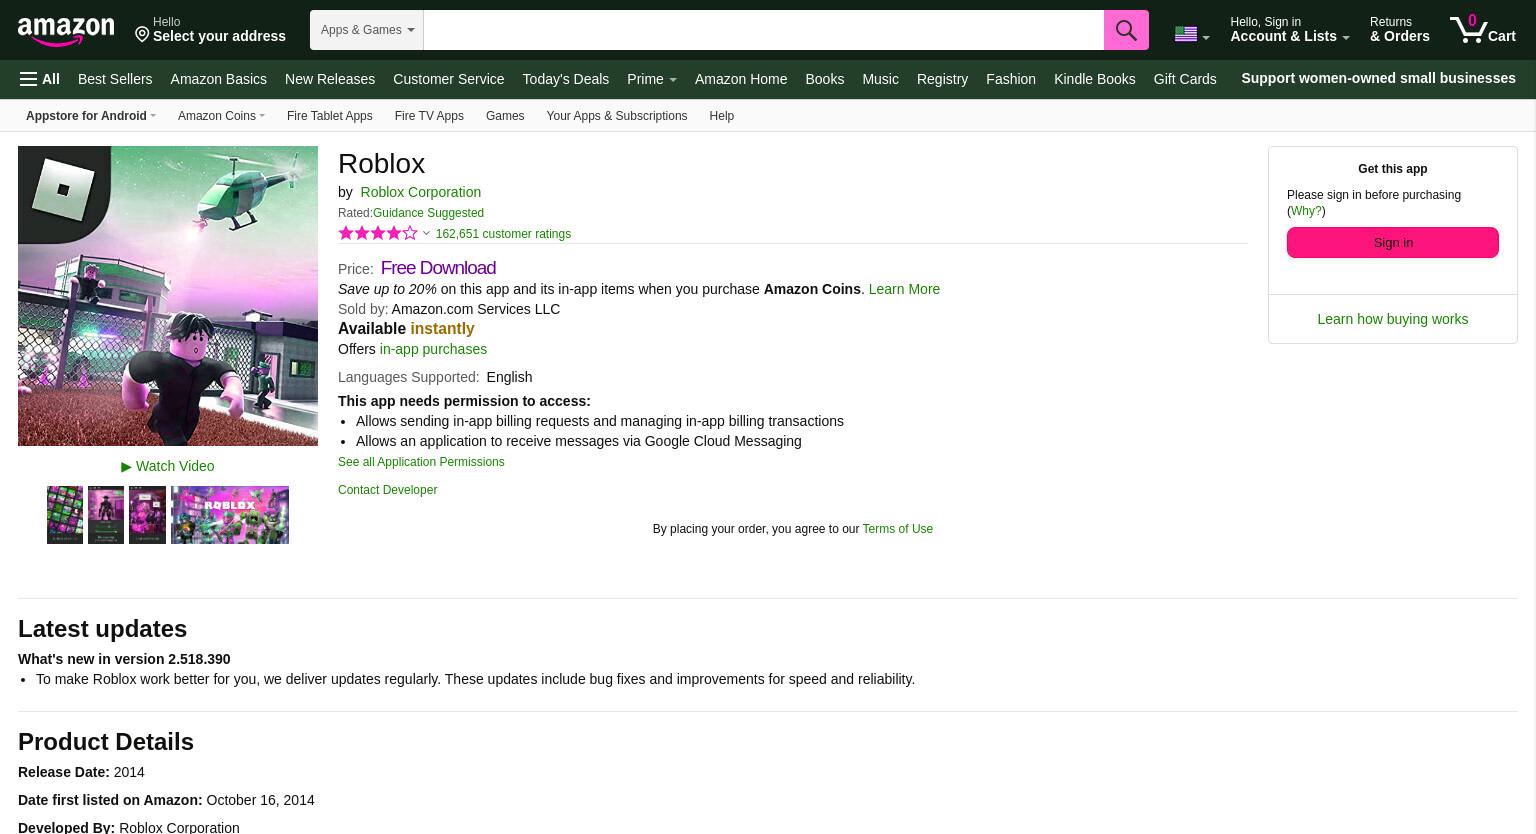Click Support women-owned small businesses banner
Image resolution: width=1536 pixels, height=834 pixels.
pyautogui.click(x=1378, y=78)
